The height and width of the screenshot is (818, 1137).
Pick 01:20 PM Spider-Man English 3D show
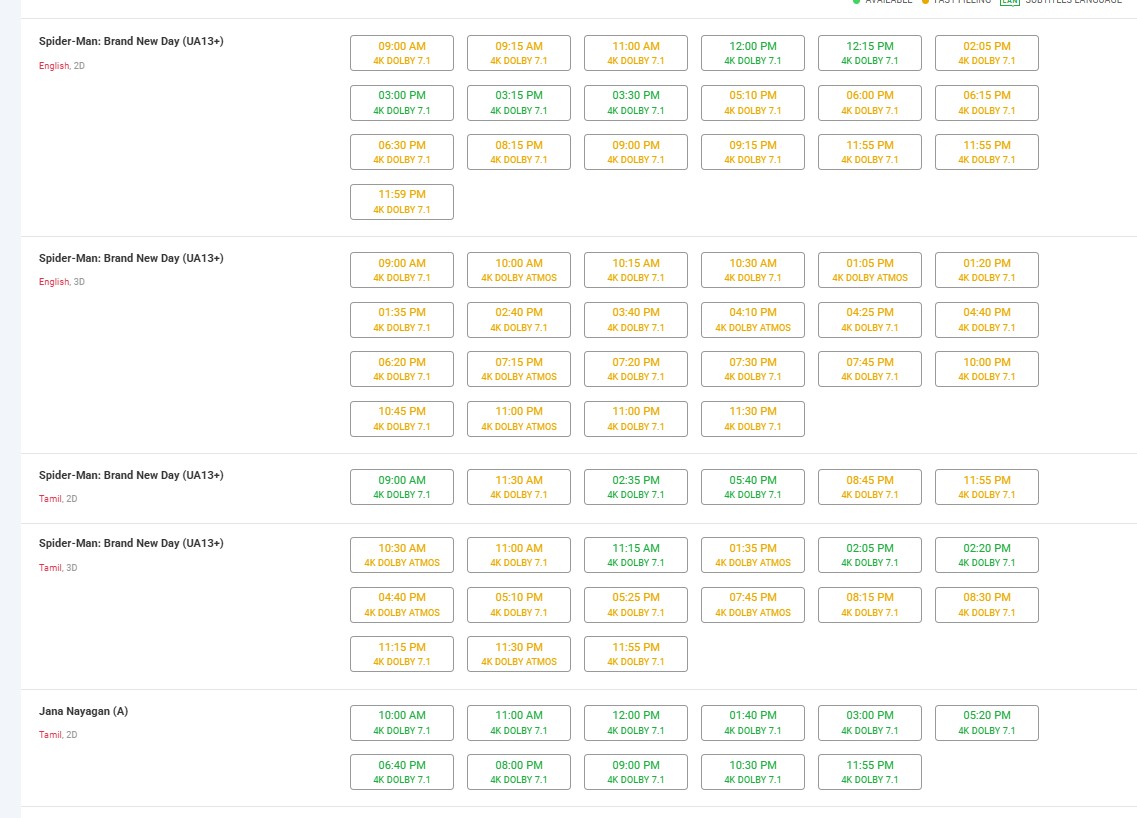coord(986,270)
